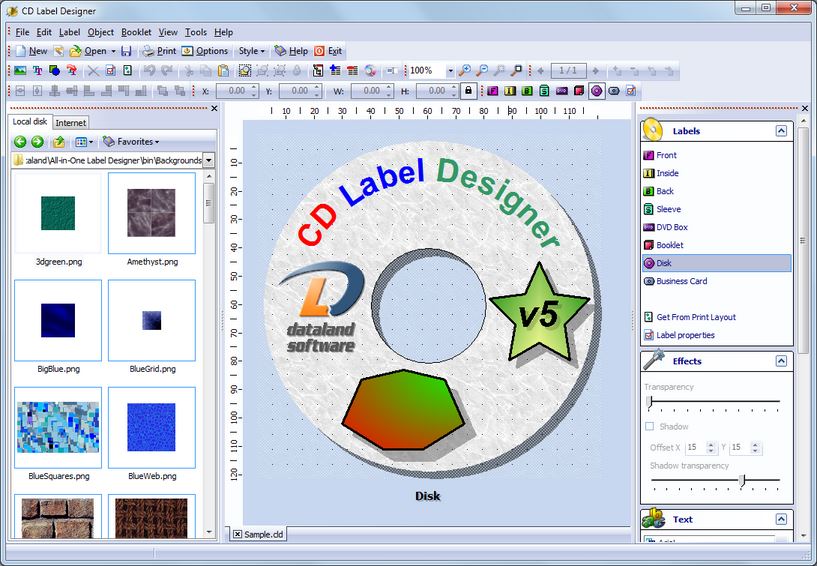
Task: Open the Label menu
Action: (x=69, y=32)
